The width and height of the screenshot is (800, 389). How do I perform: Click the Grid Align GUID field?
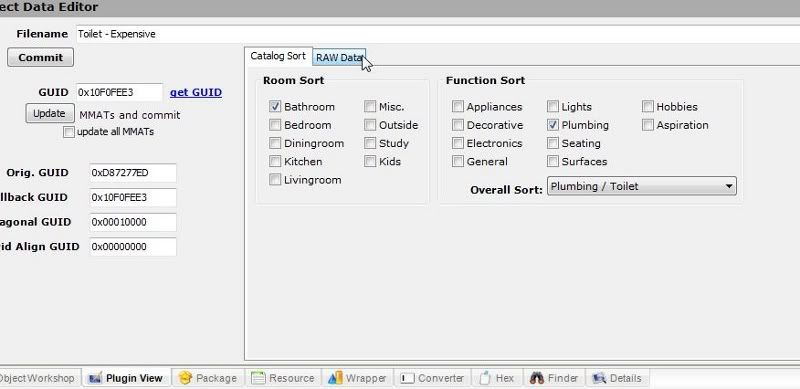point(133,247)
